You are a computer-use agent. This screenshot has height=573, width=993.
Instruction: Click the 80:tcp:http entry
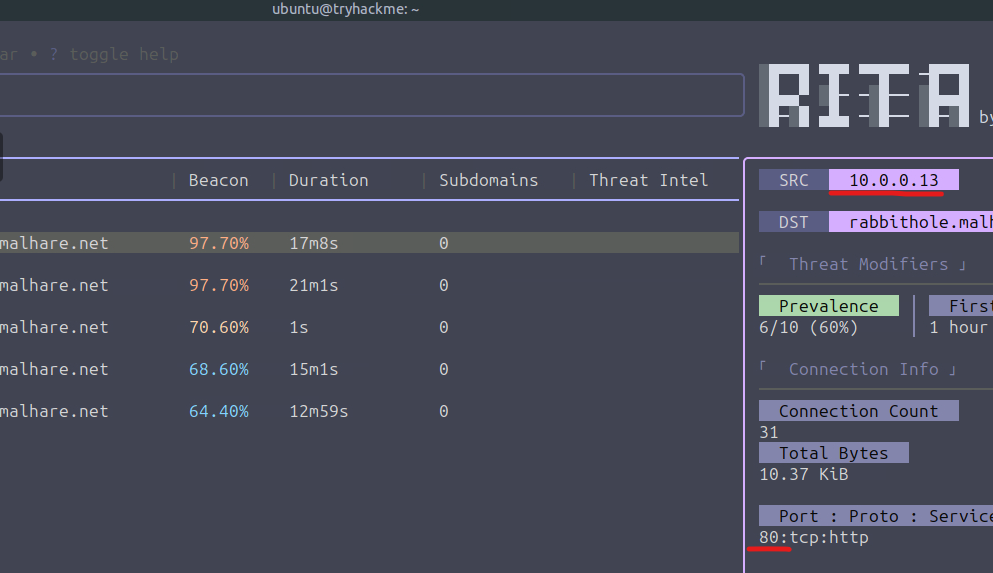[x=814, y=538]
